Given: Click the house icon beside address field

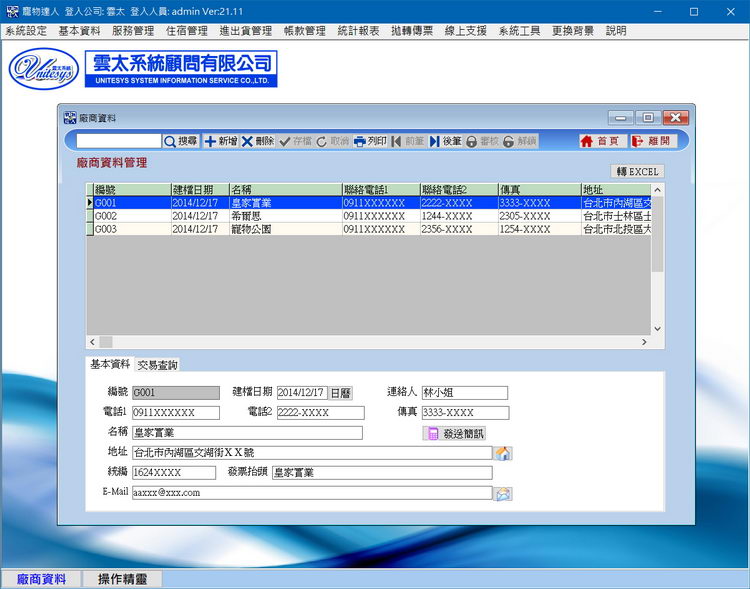Looking at the screenshot, I should 504,453.
